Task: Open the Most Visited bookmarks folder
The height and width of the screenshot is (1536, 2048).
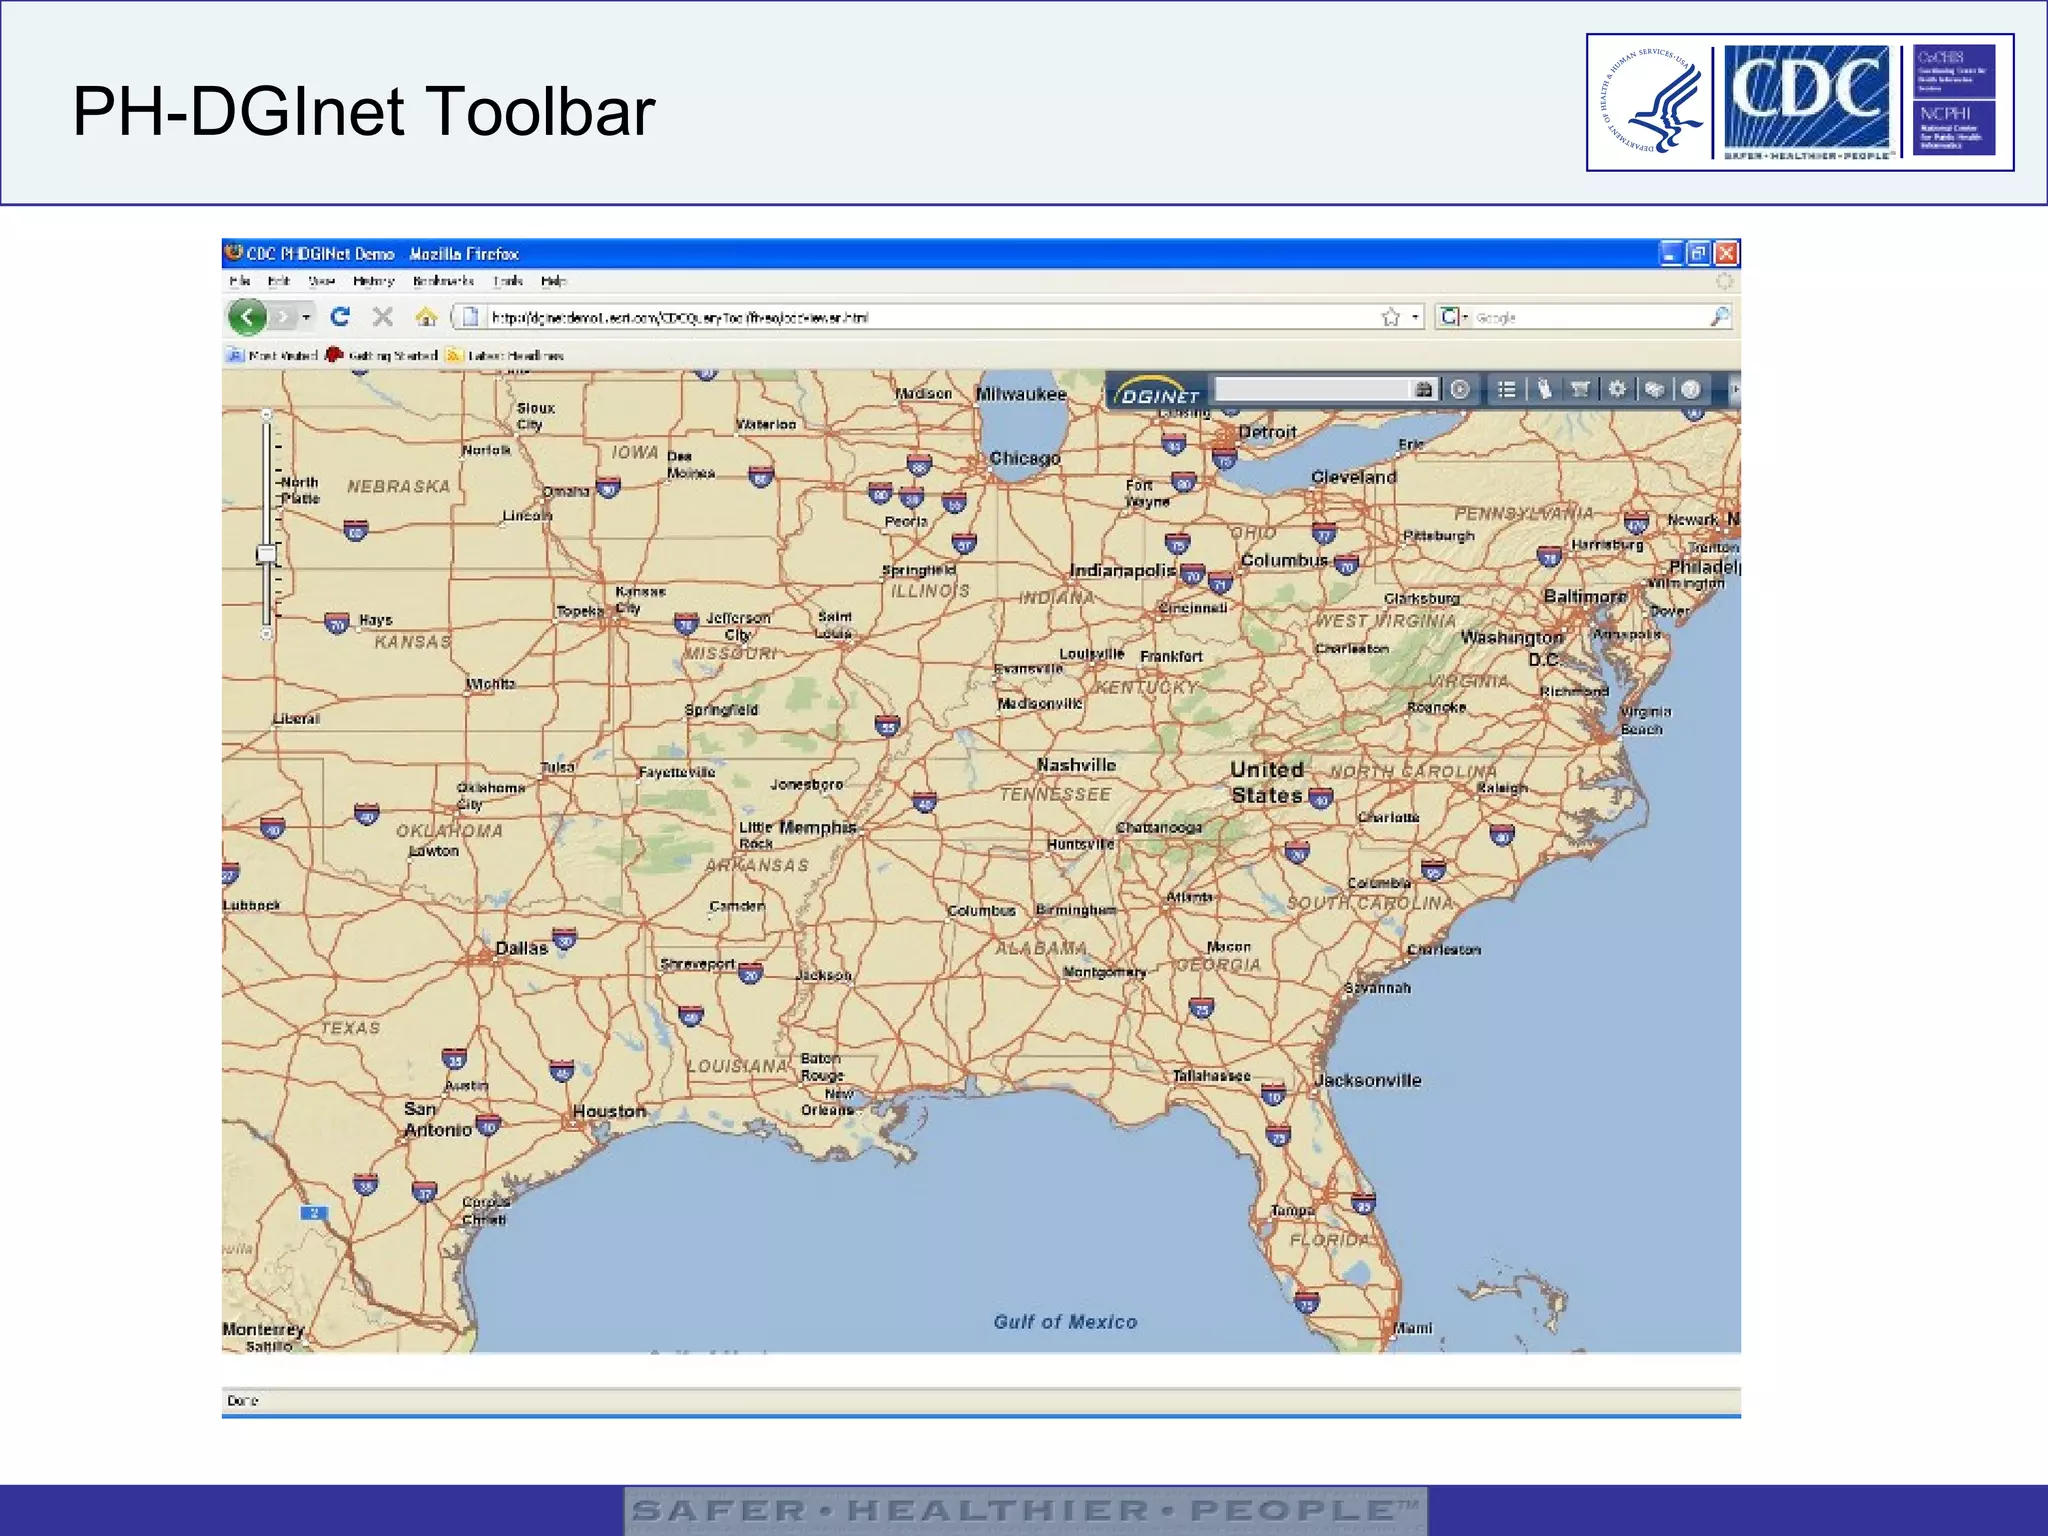Action: [272, 355]
